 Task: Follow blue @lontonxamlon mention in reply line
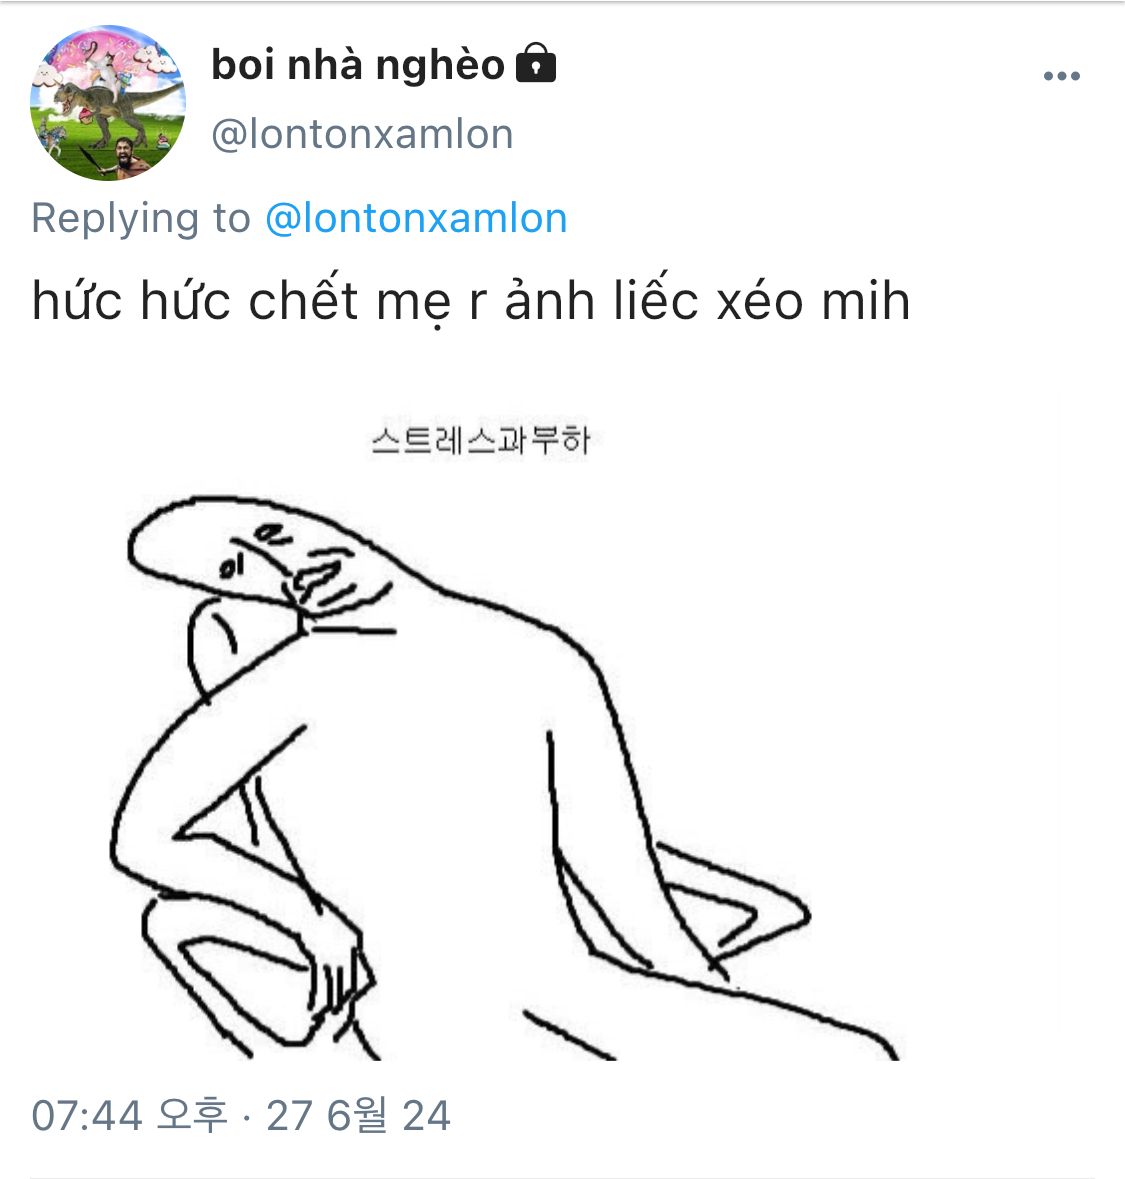point(416,219)
